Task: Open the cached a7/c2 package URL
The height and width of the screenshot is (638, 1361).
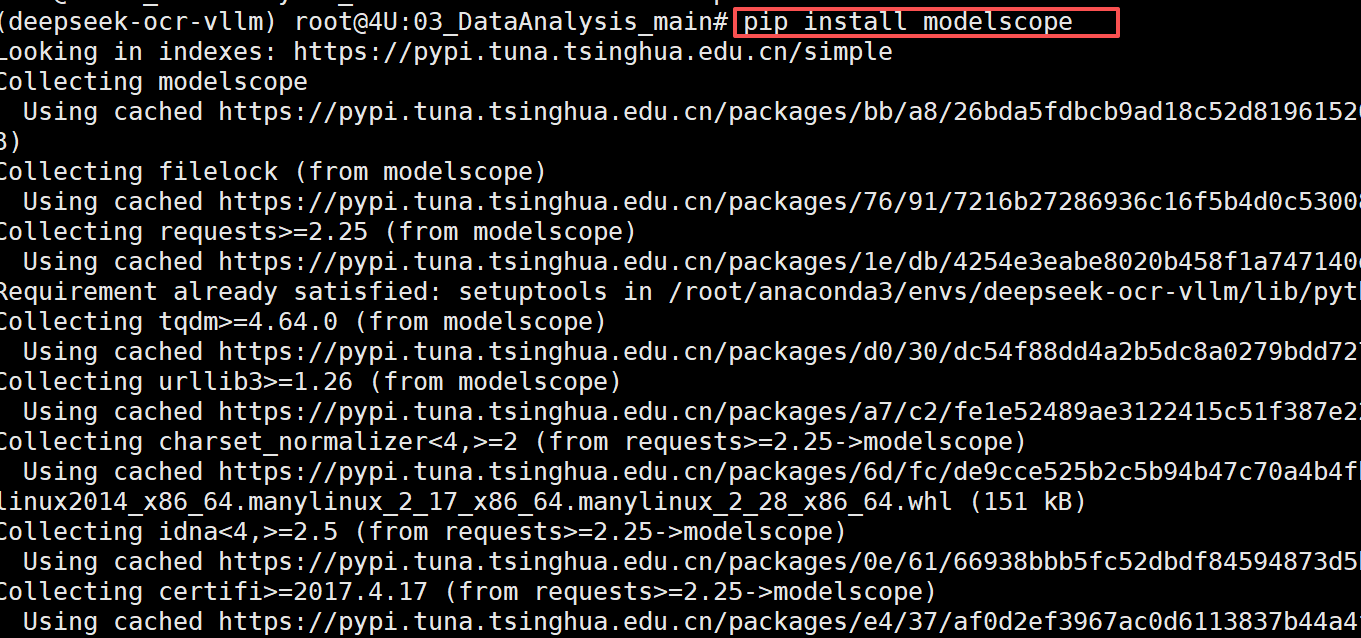Action: pos(790,411)
